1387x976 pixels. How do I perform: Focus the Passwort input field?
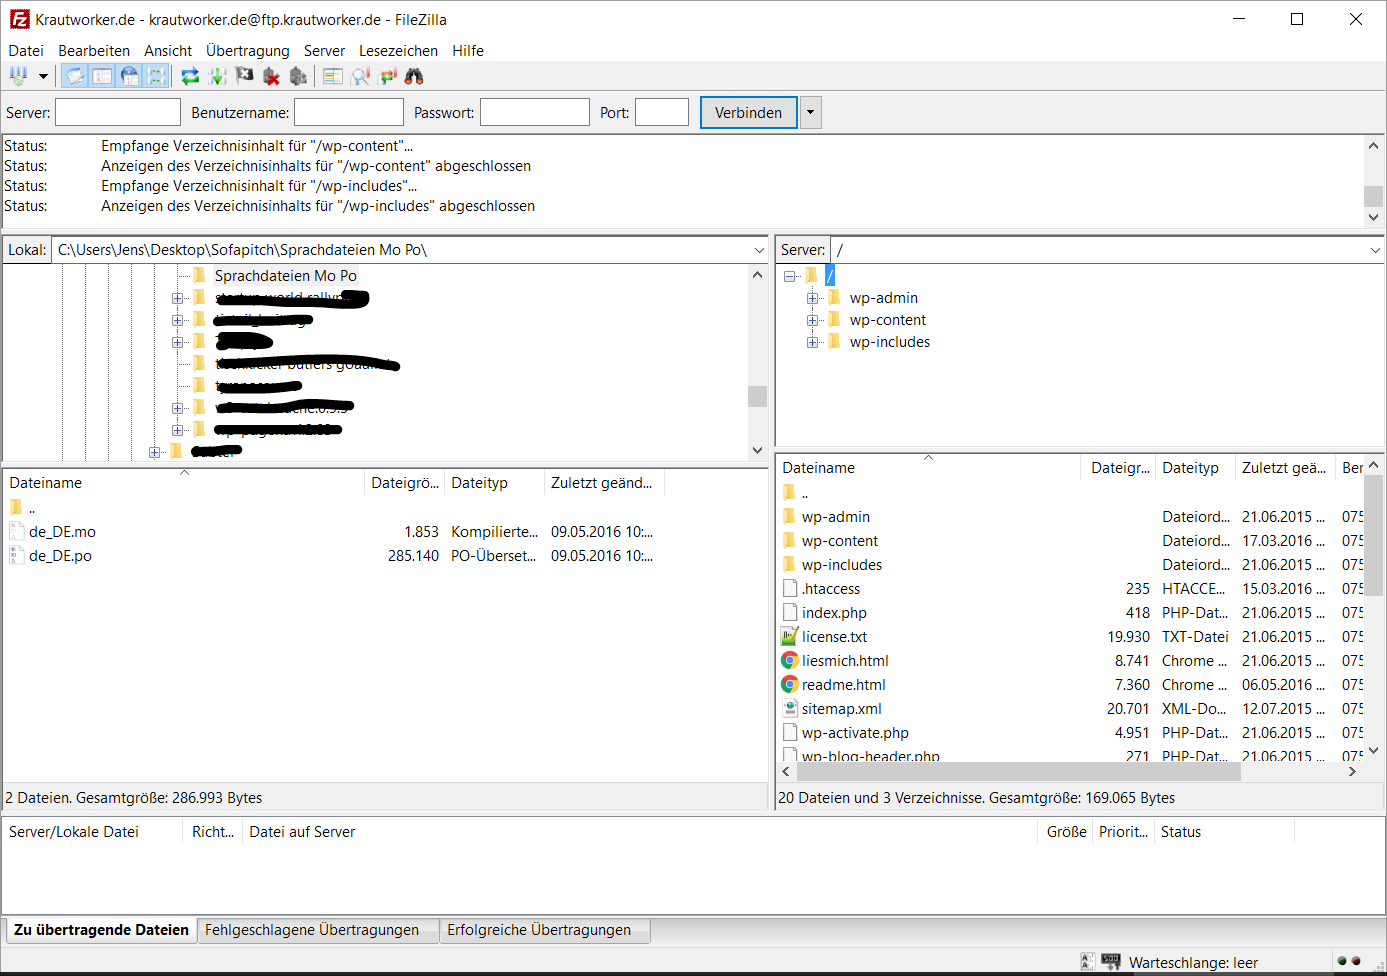[x=535, y=112]
